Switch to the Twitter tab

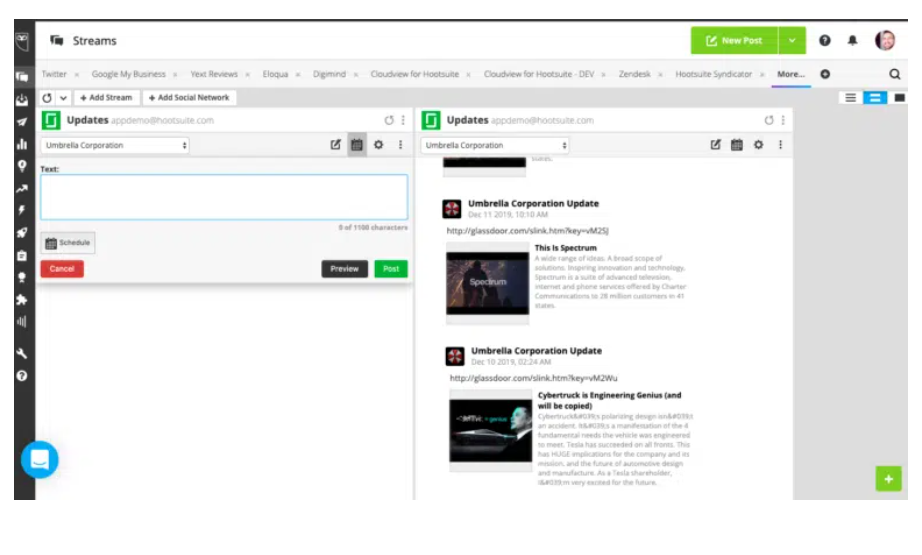tap(54, 74)
